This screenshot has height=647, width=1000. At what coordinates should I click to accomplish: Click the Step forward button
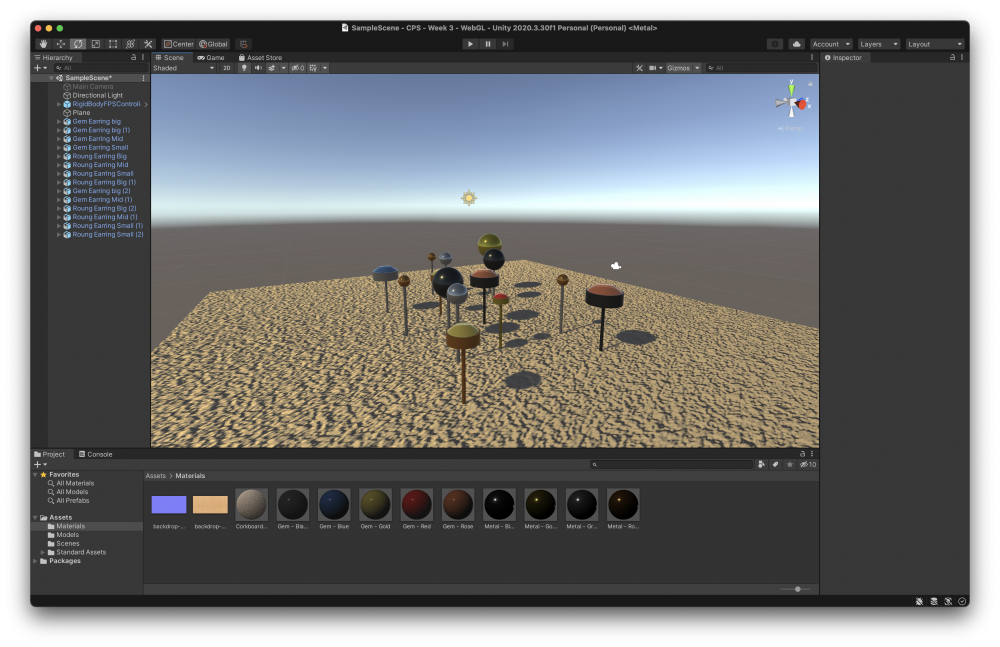pos(505,44)
